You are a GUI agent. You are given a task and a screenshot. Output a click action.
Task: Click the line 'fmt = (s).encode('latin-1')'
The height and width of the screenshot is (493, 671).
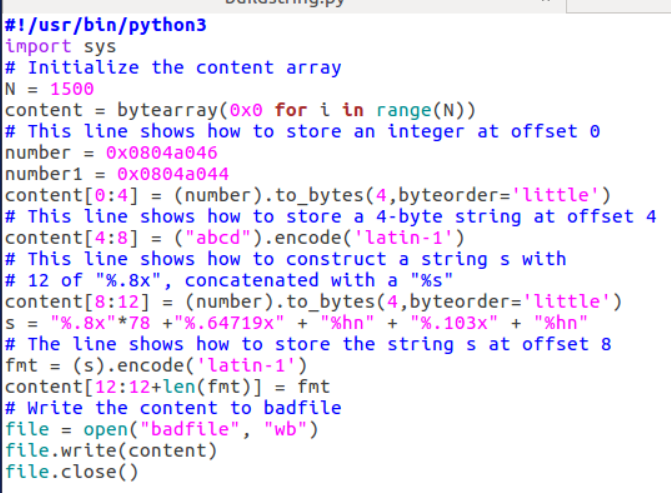[156, 366]
